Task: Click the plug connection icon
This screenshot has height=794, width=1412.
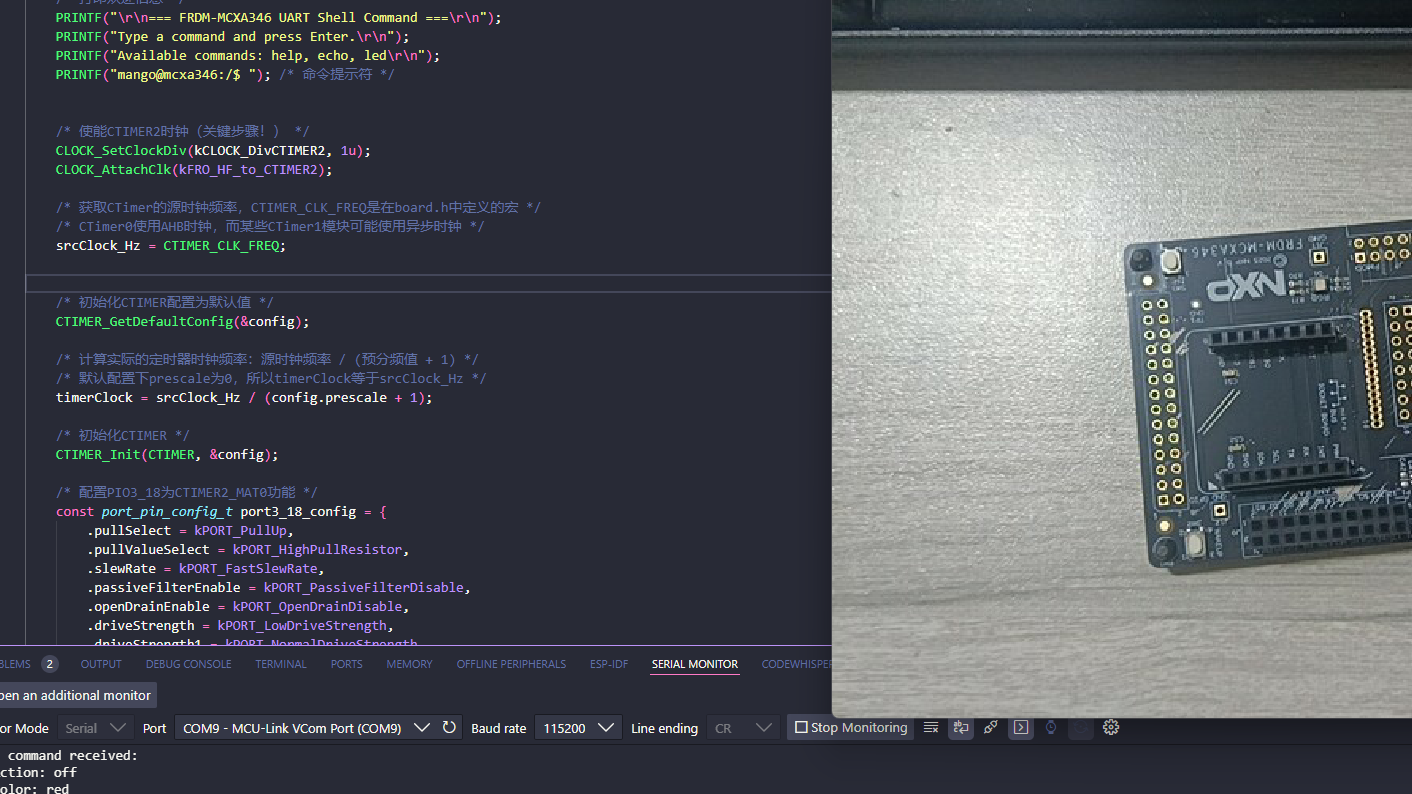Action: 990,728
